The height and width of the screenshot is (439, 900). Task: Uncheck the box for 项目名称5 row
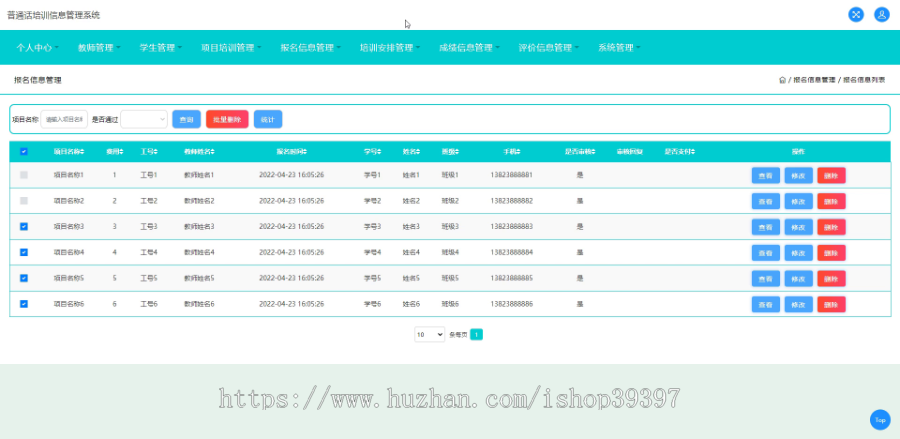pyautogui.click(x=24, y=278)
